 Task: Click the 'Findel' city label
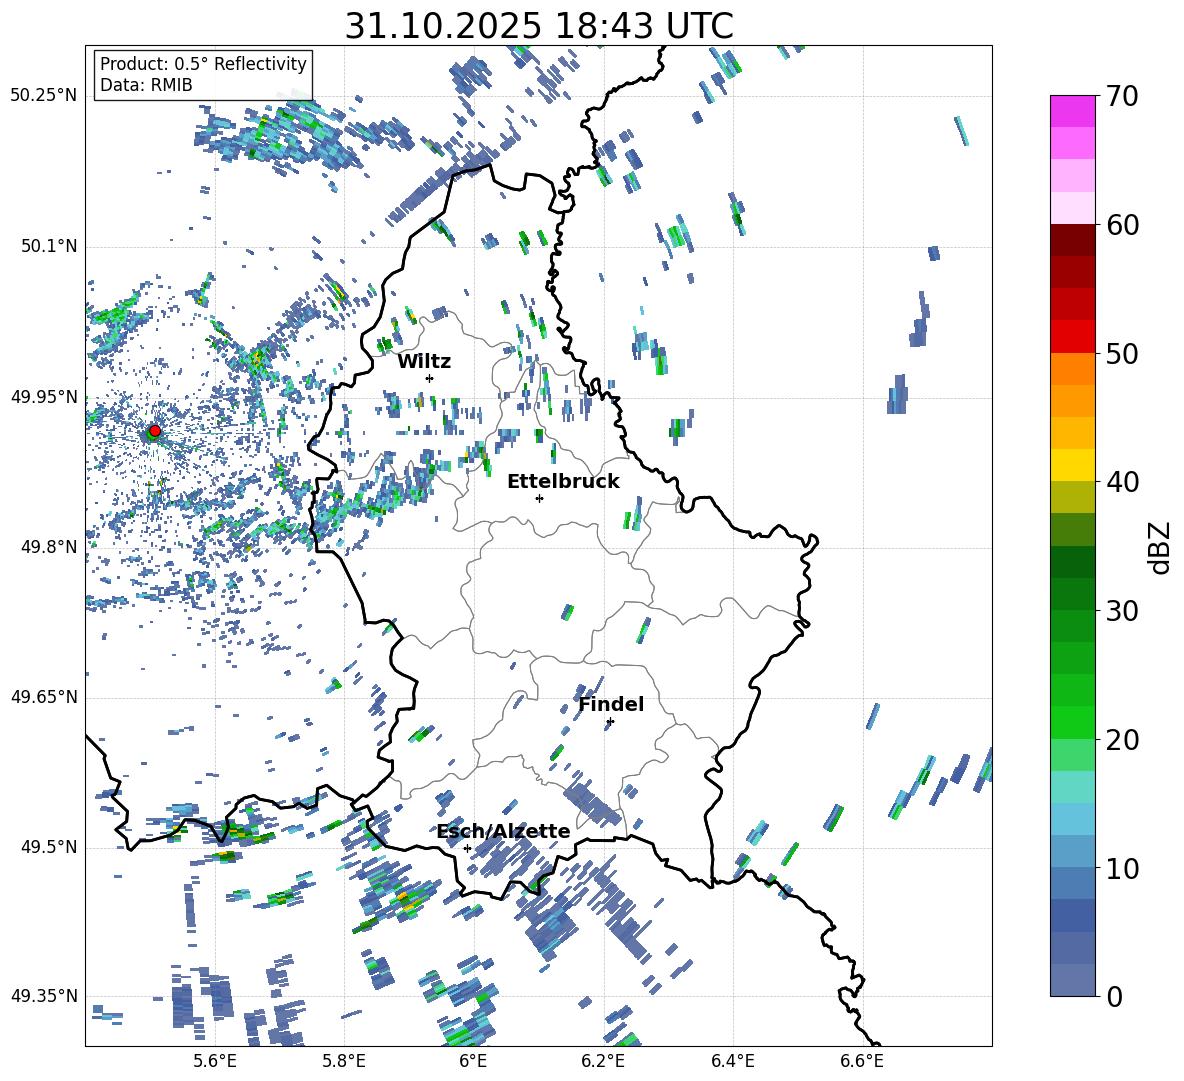click(x=611, y=704)
